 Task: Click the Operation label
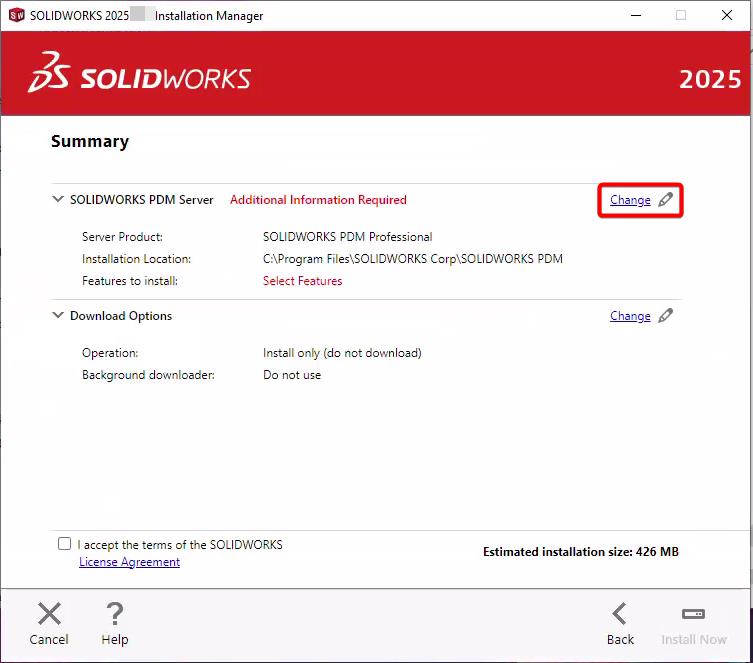110,353
